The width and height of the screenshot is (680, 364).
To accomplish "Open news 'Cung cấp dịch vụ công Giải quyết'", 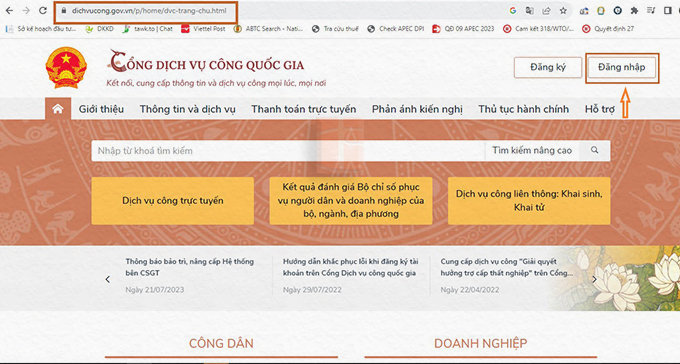I will [507, 267].
